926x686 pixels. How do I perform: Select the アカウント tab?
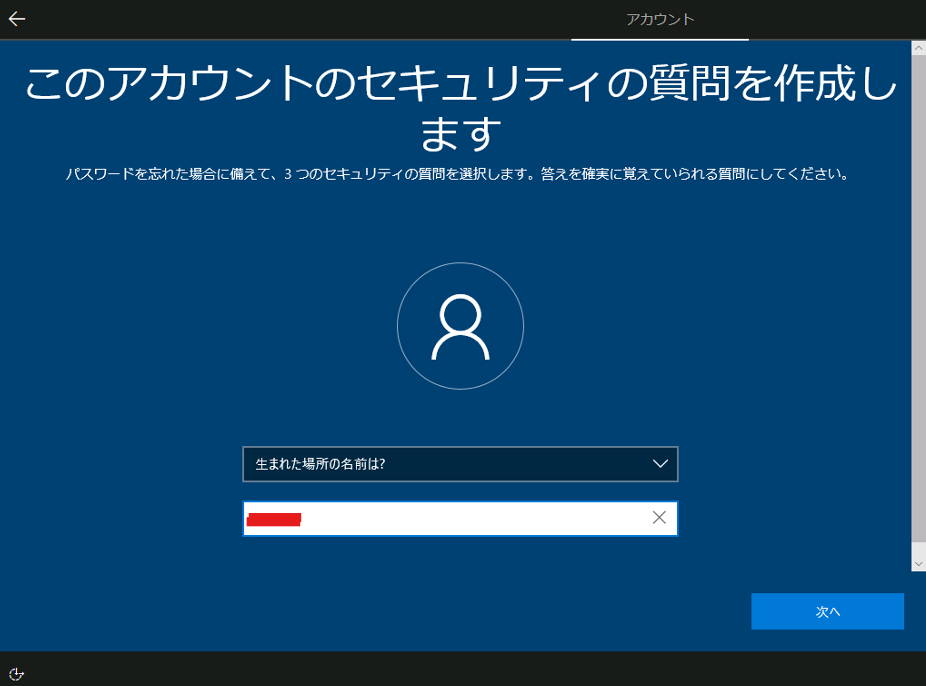660,19
